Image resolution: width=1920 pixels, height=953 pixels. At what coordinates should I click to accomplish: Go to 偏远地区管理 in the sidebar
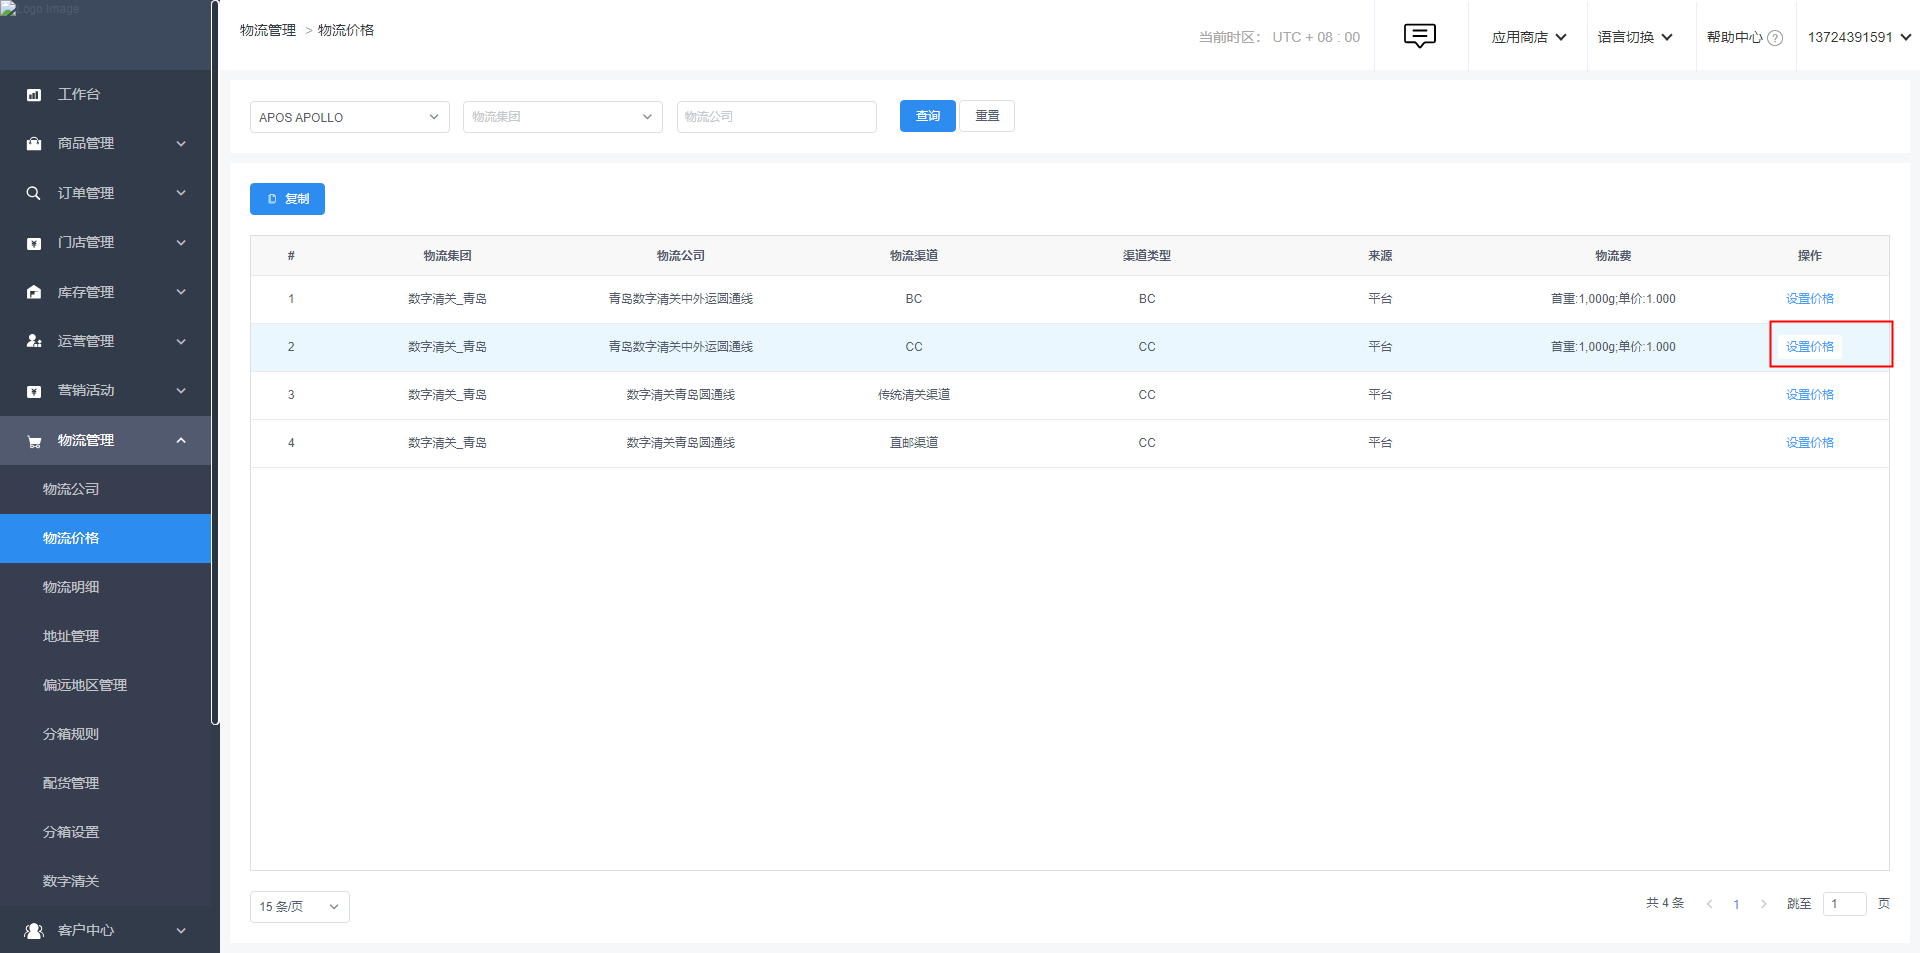[85, 685]
